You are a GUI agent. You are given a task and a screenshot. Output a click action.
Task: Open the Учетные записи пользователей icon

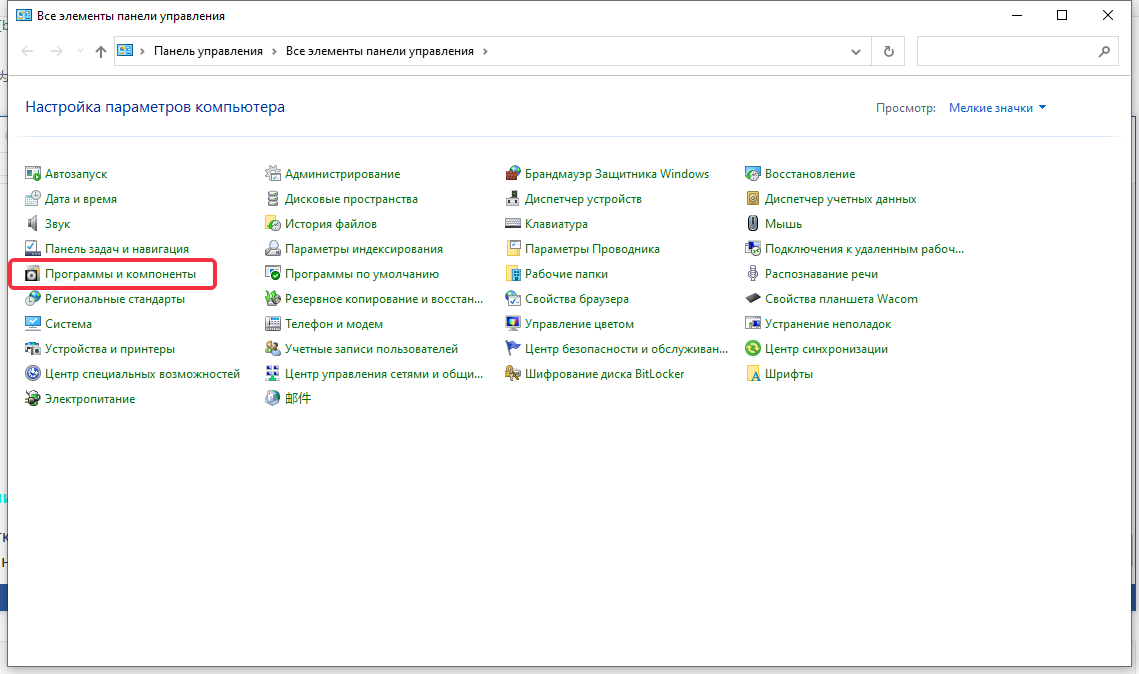tap(272, 349)
